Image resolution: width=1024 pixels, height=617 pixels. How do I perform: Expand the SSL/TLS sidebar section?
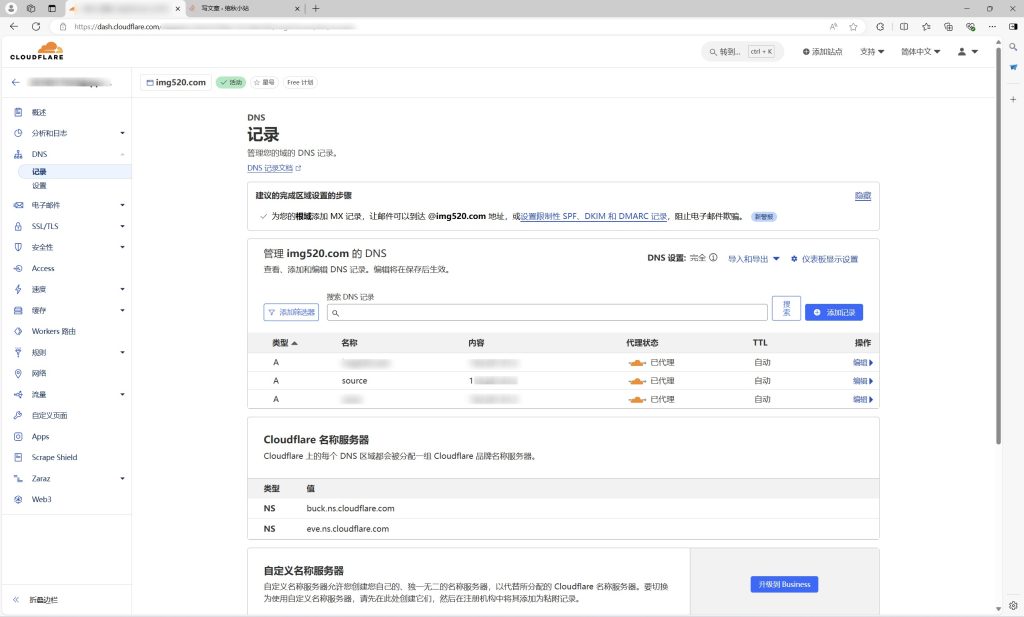coord(122,226)
